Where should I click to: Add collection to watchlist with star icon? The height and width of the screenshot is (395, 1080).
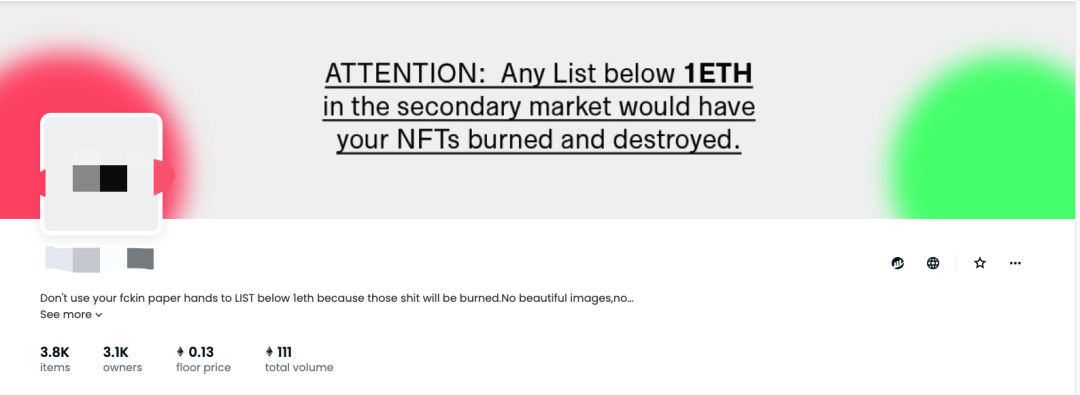click(x=979, y=263)
